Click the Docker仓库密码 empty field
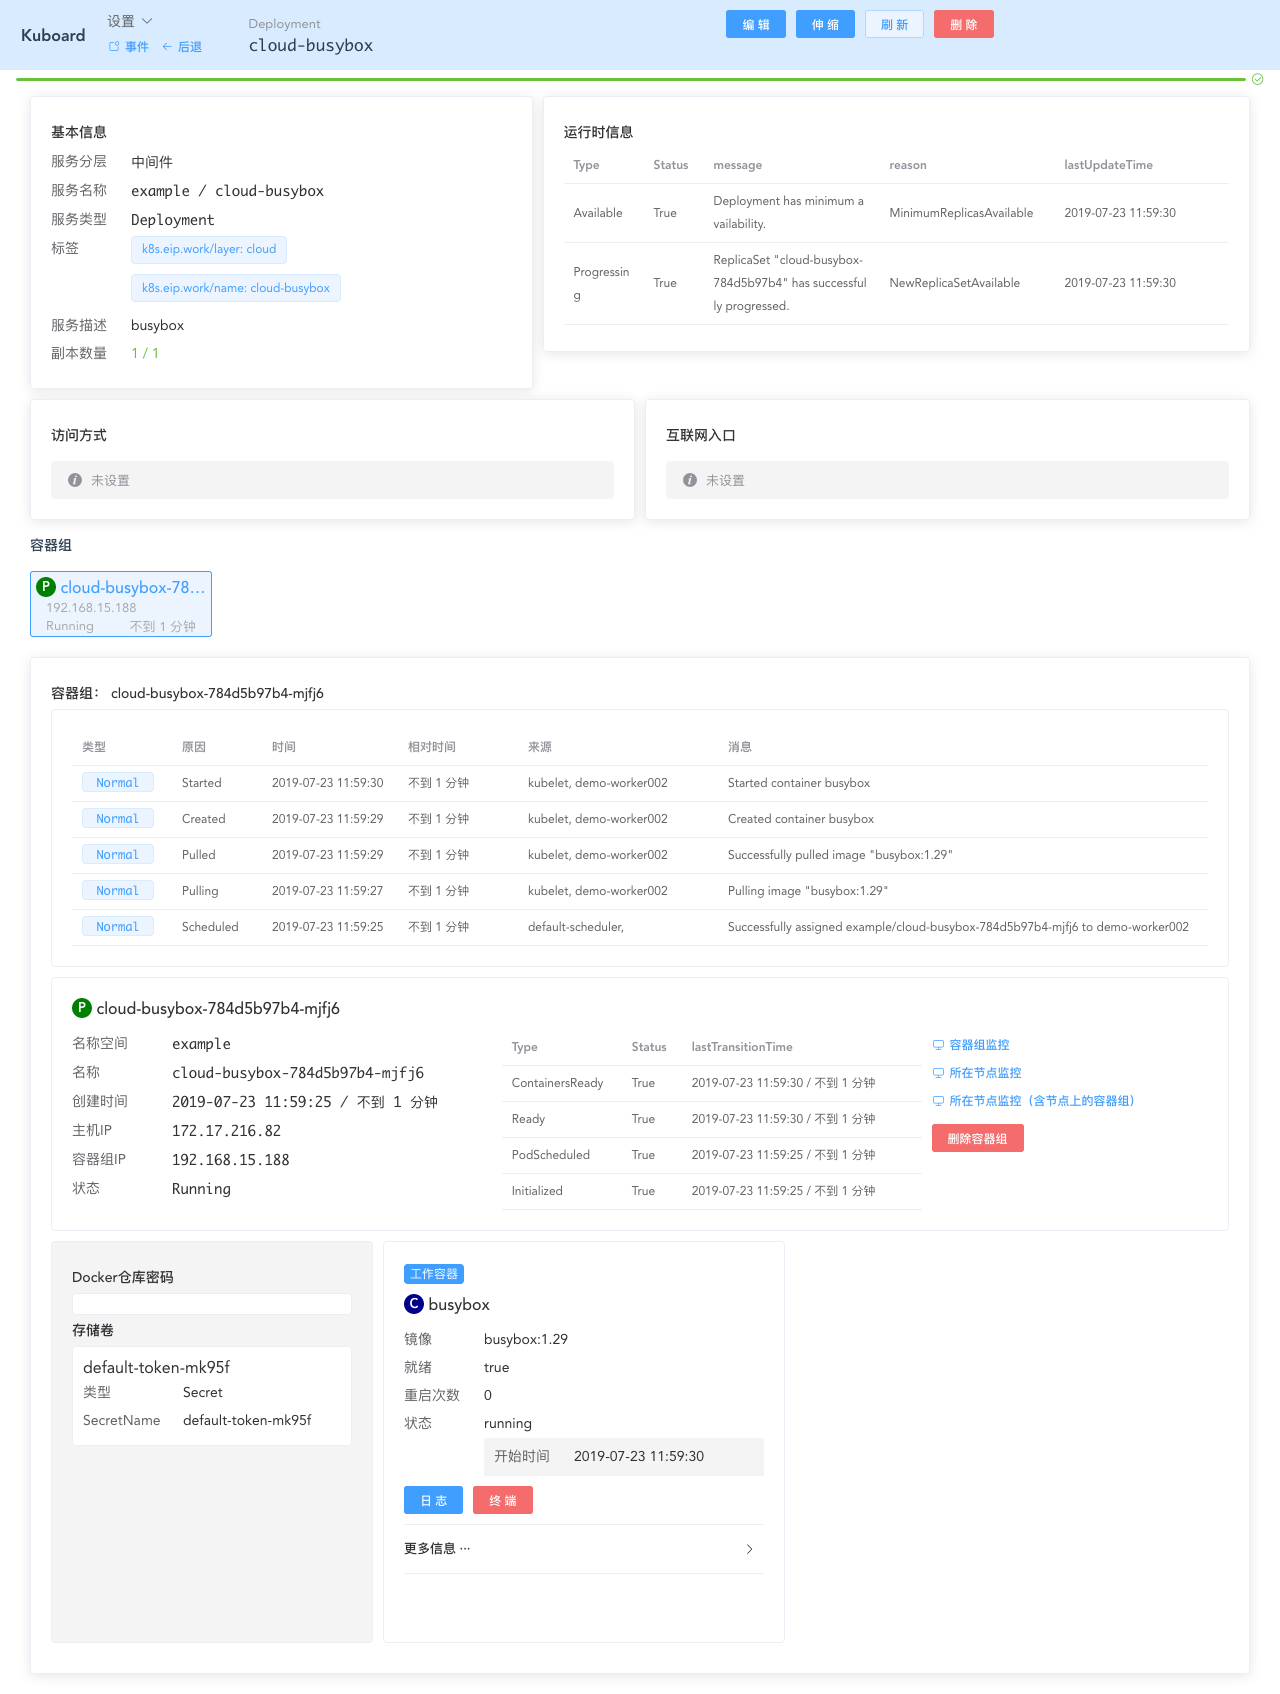This screenshot has height=1694, width=1280. coord(212,1304)
